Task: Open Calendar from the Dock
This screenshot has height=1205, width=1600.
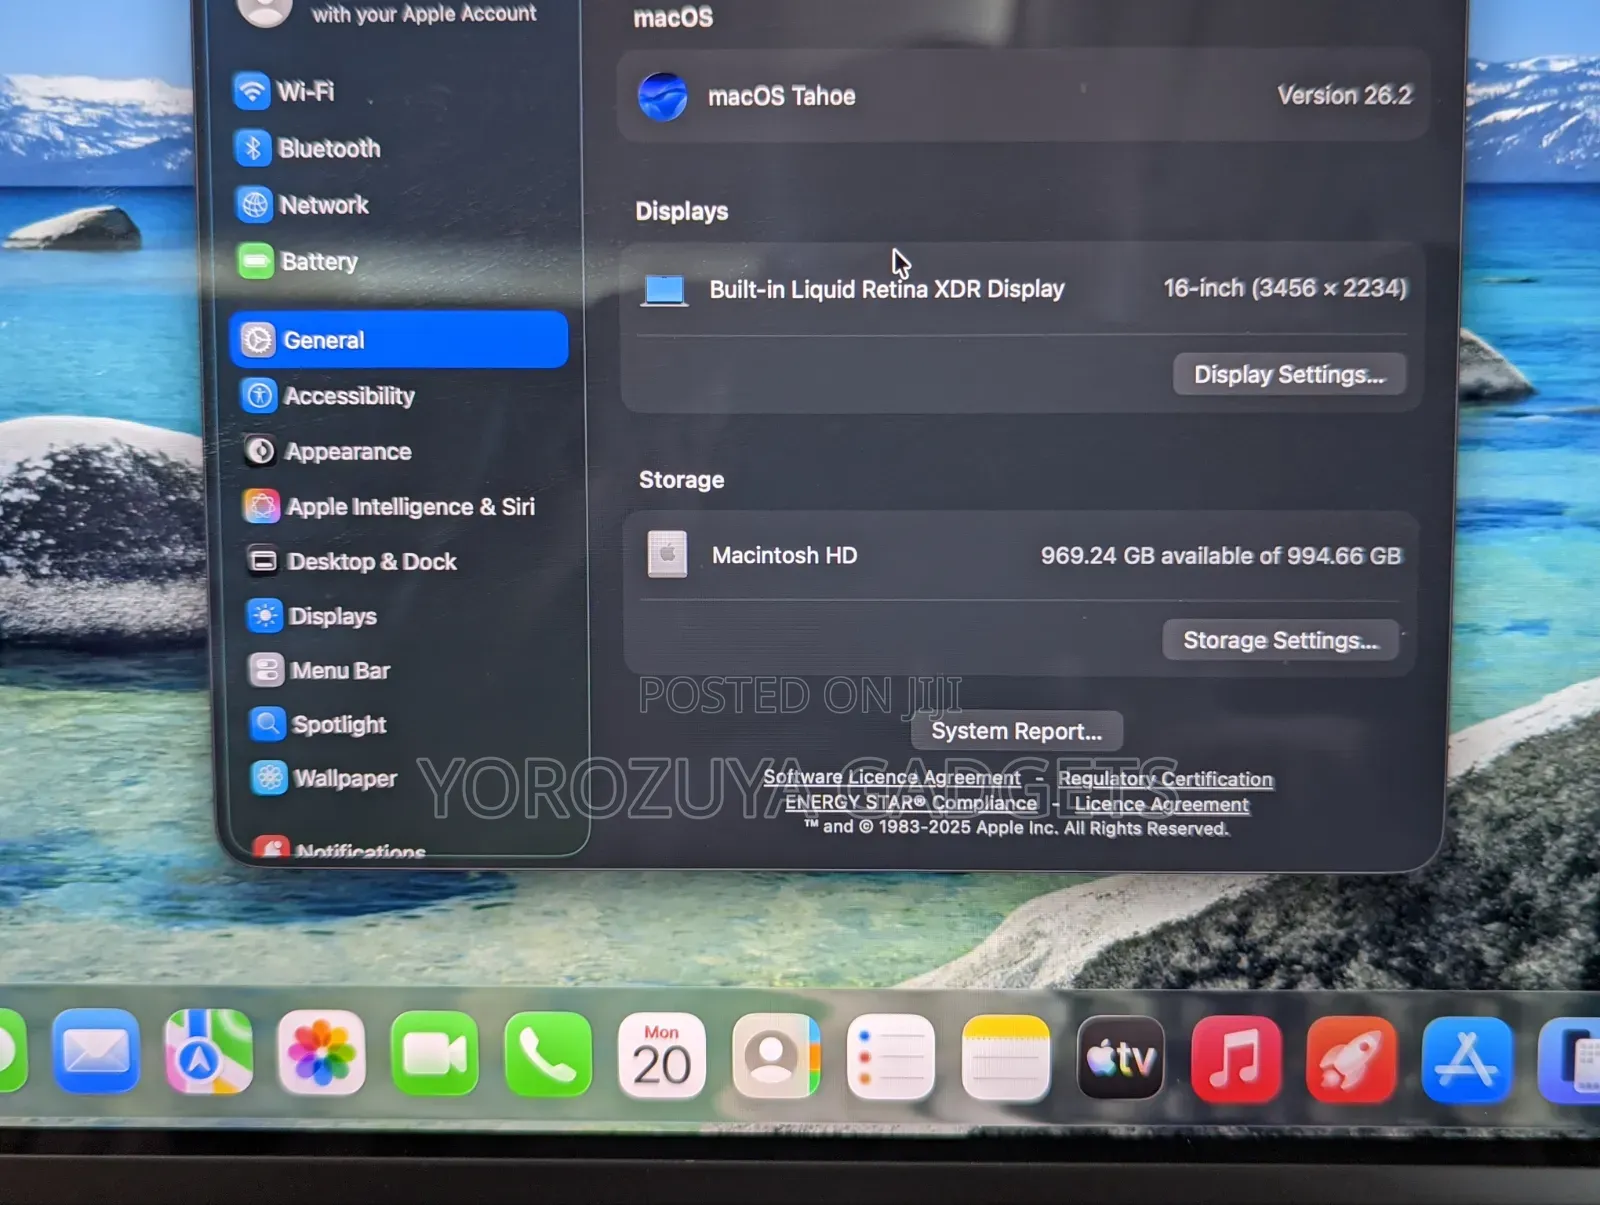Action: (x=662, y=1056)
